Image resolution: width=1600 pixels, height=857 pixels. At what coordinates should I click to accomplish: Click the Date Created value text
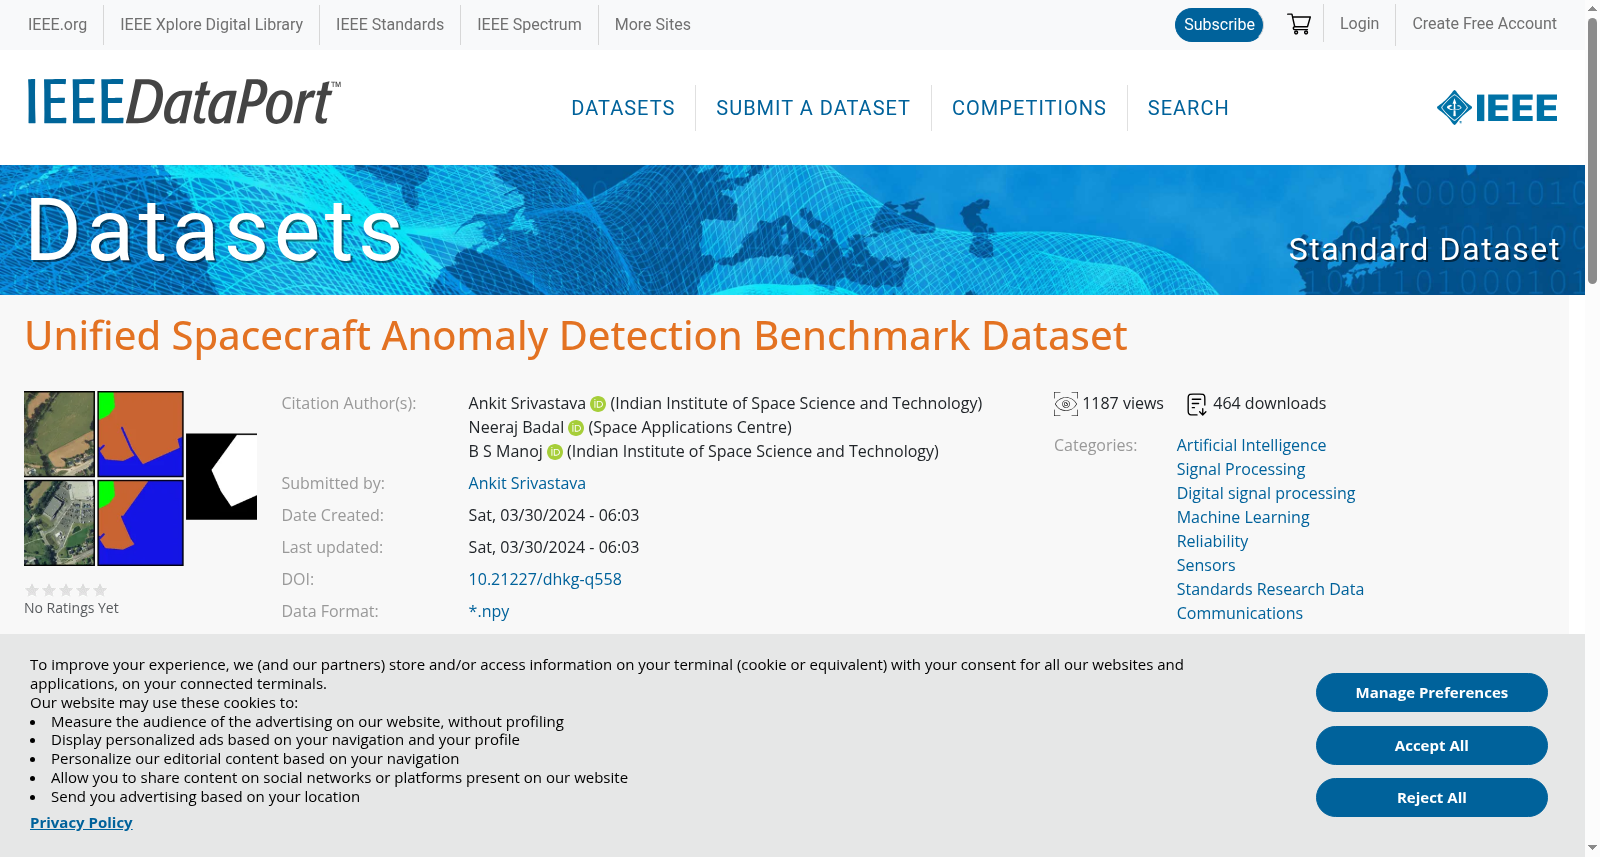pos(554,515)
